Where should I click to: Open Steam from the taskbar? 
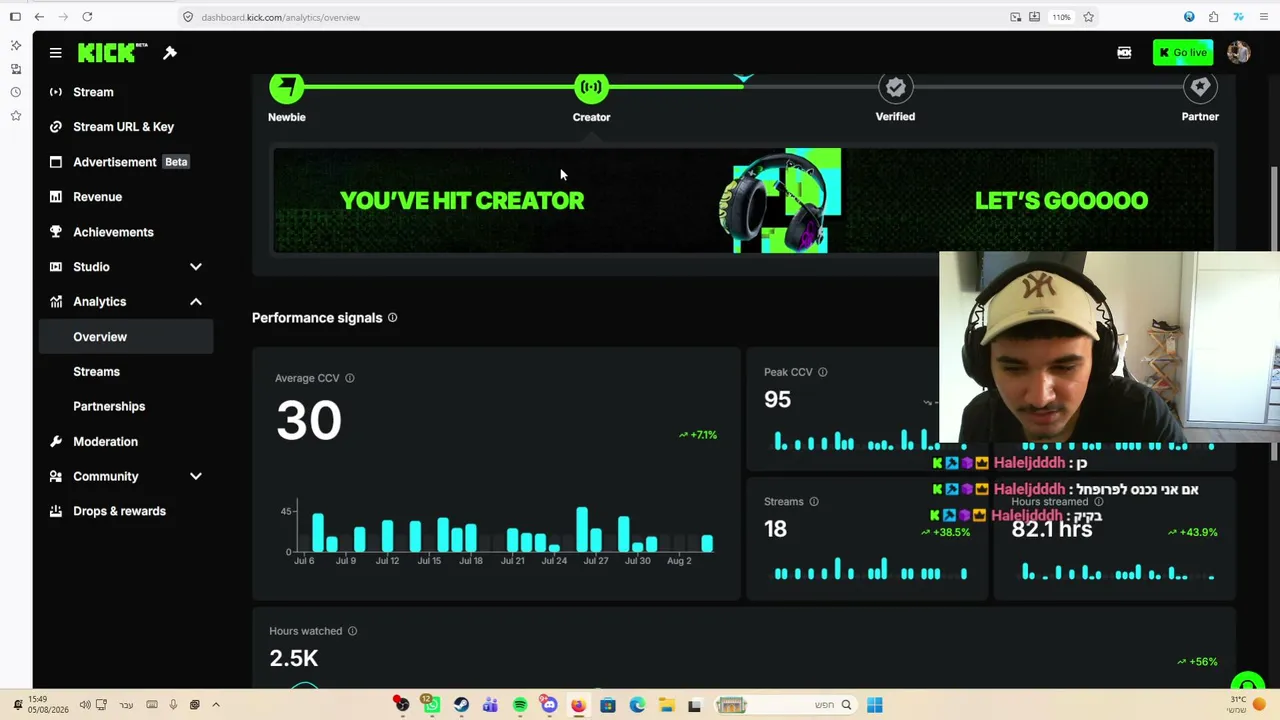[461, 705]
